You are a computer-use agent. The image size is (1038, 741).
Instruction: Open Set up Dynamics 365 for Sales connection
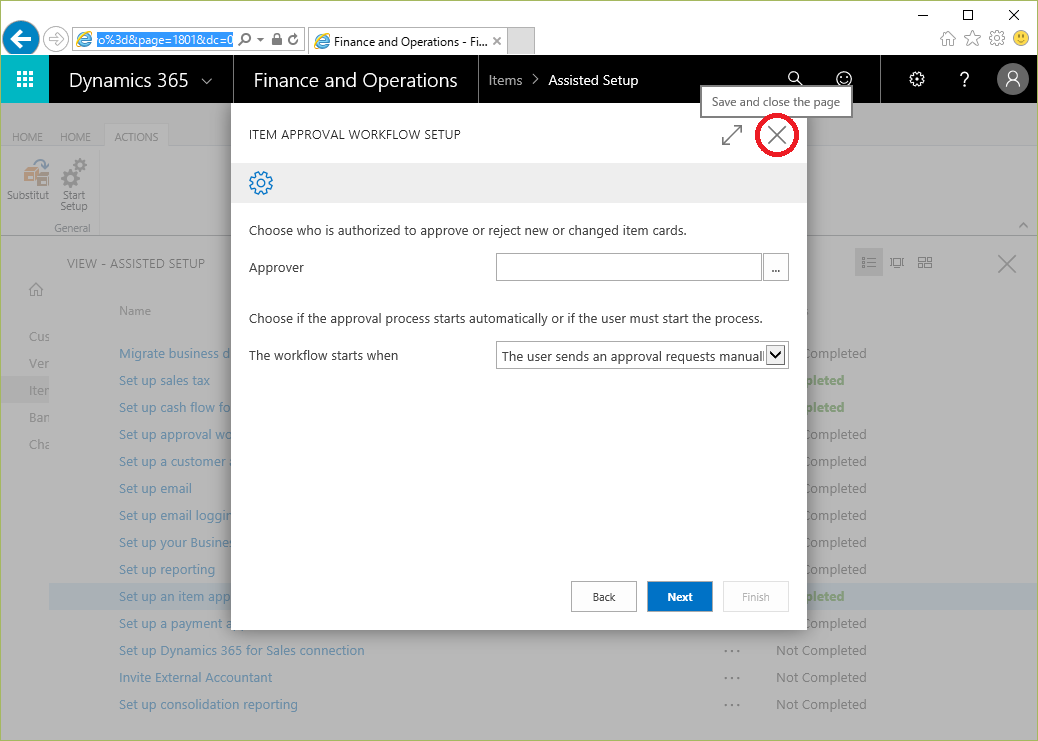click(242, 650)
